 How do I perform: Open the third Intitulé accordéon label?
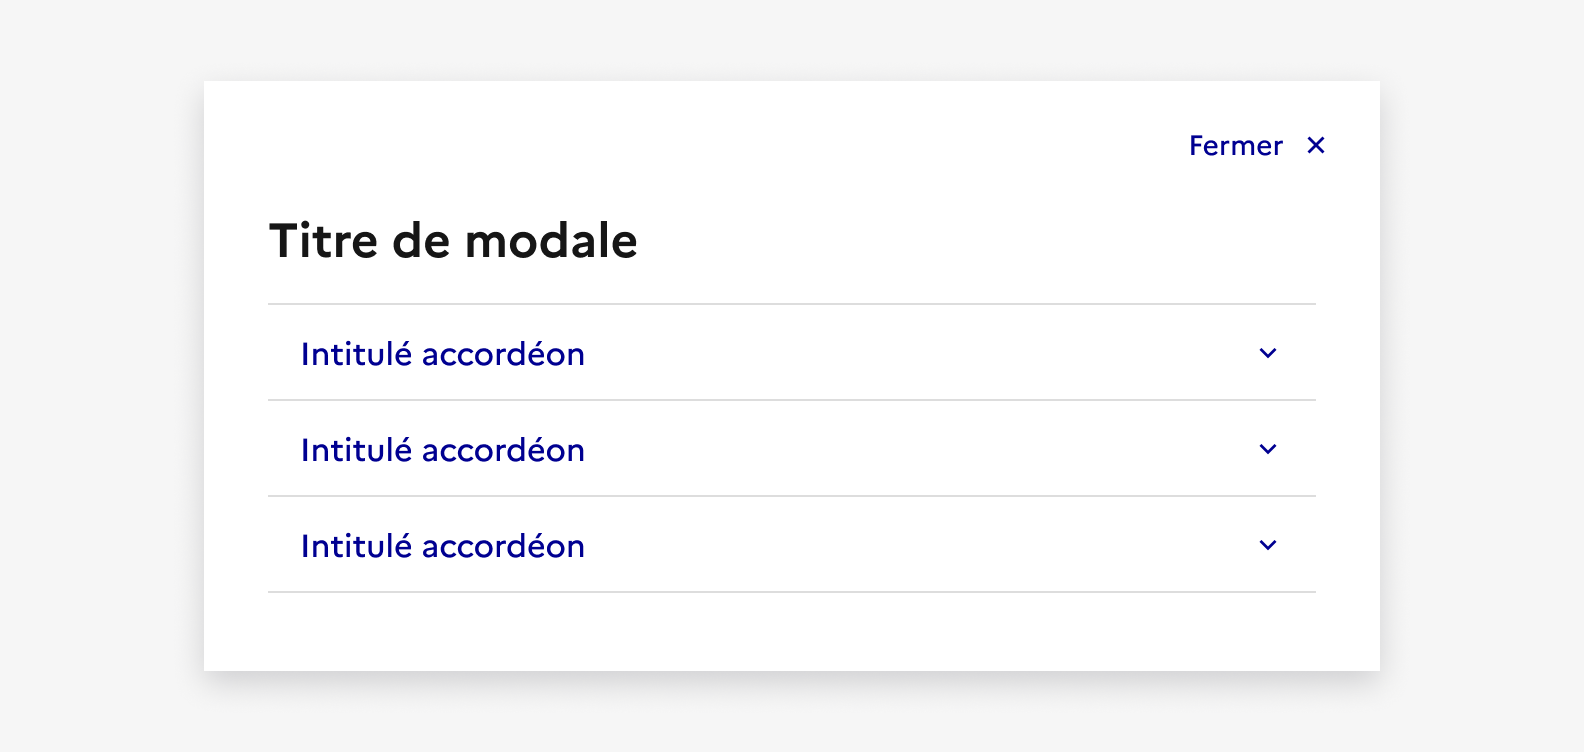[442, 546]
